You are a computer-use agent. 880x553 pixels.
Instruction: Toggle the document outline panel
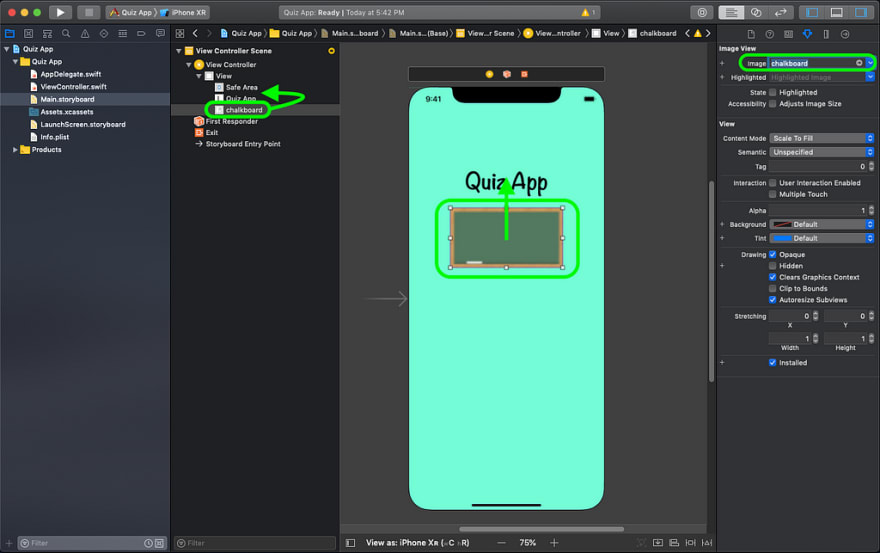(350, 543)
